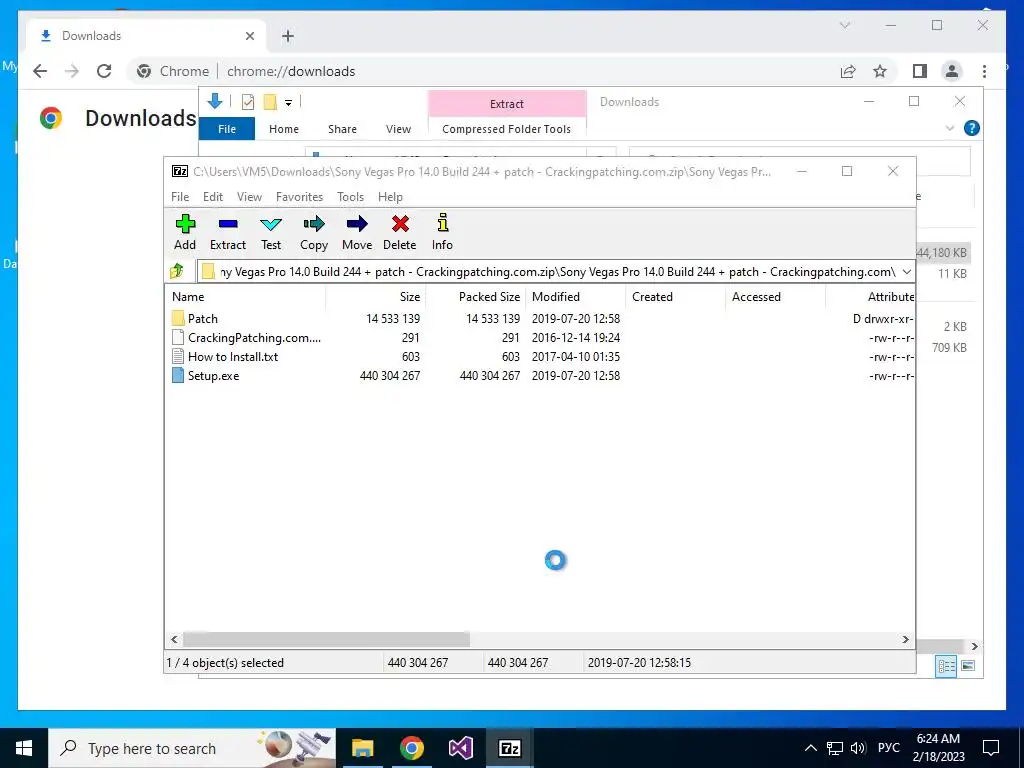
Task: Open the Explorer help question mark
Action: [x=972, y=128]
